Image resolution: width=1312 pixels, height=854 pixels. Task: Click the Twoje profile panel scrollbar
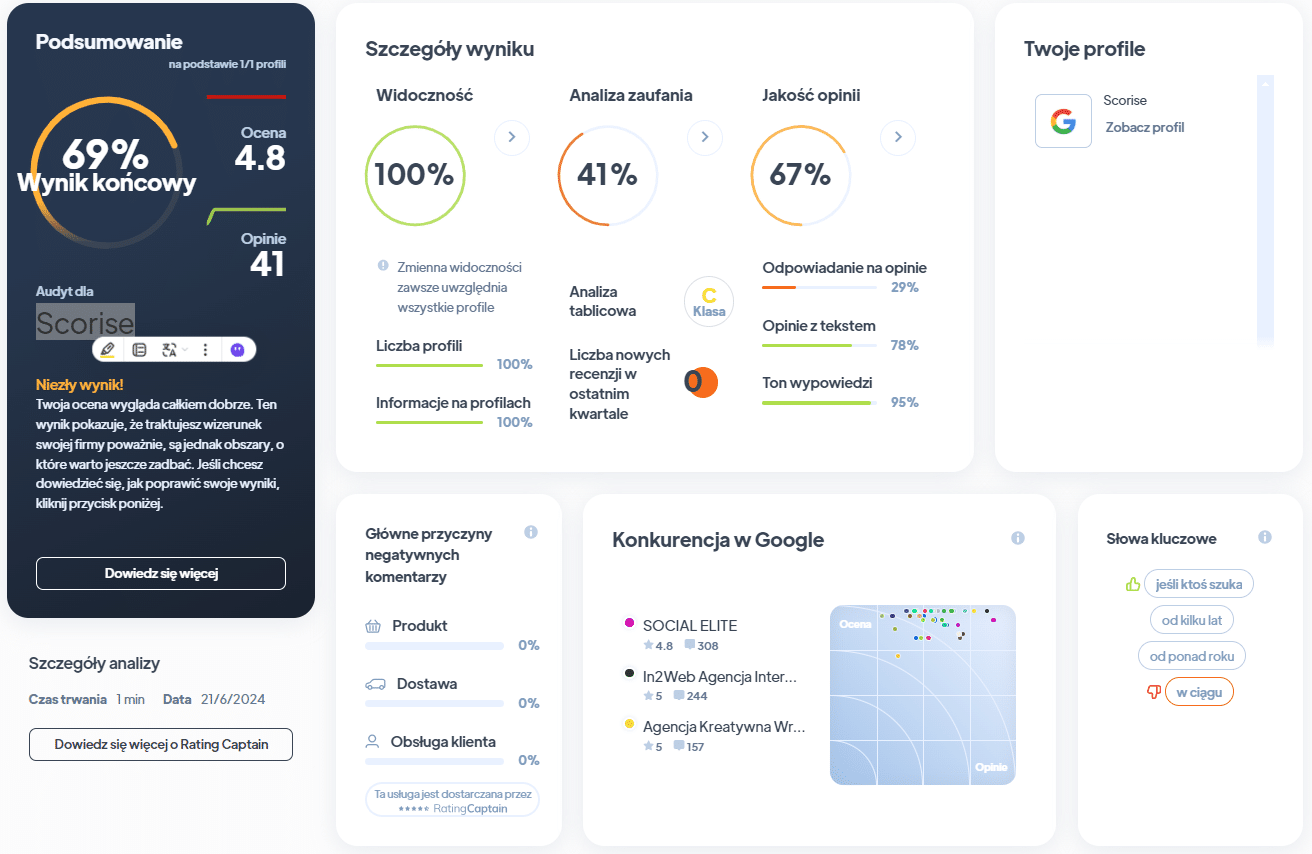(1265, 210)
